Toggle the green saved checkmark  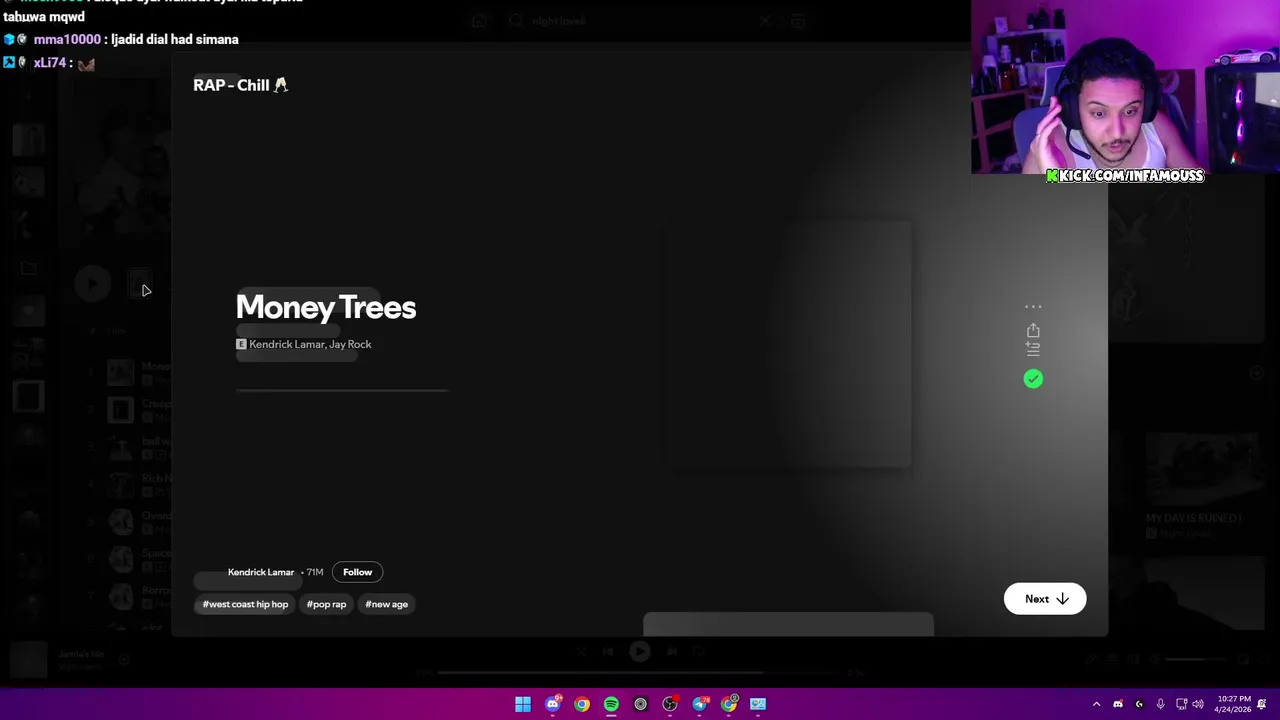point(1033,379)
